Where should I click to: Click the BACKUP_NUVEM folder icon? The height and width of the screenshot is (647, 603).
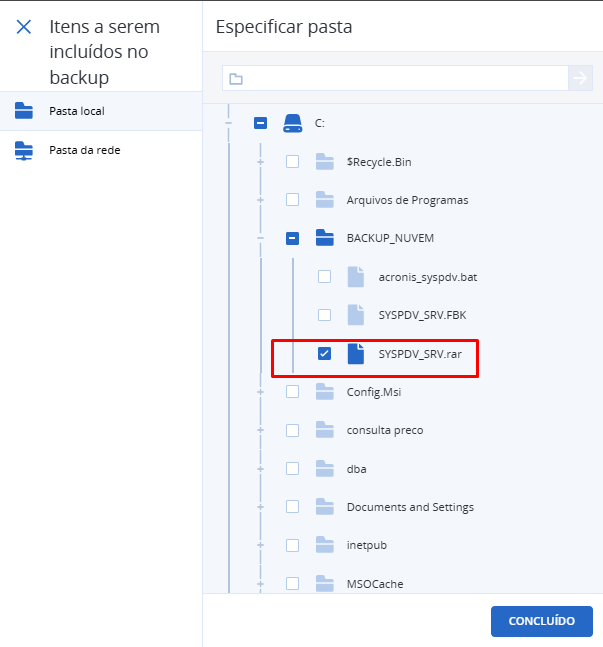(324, 238)
